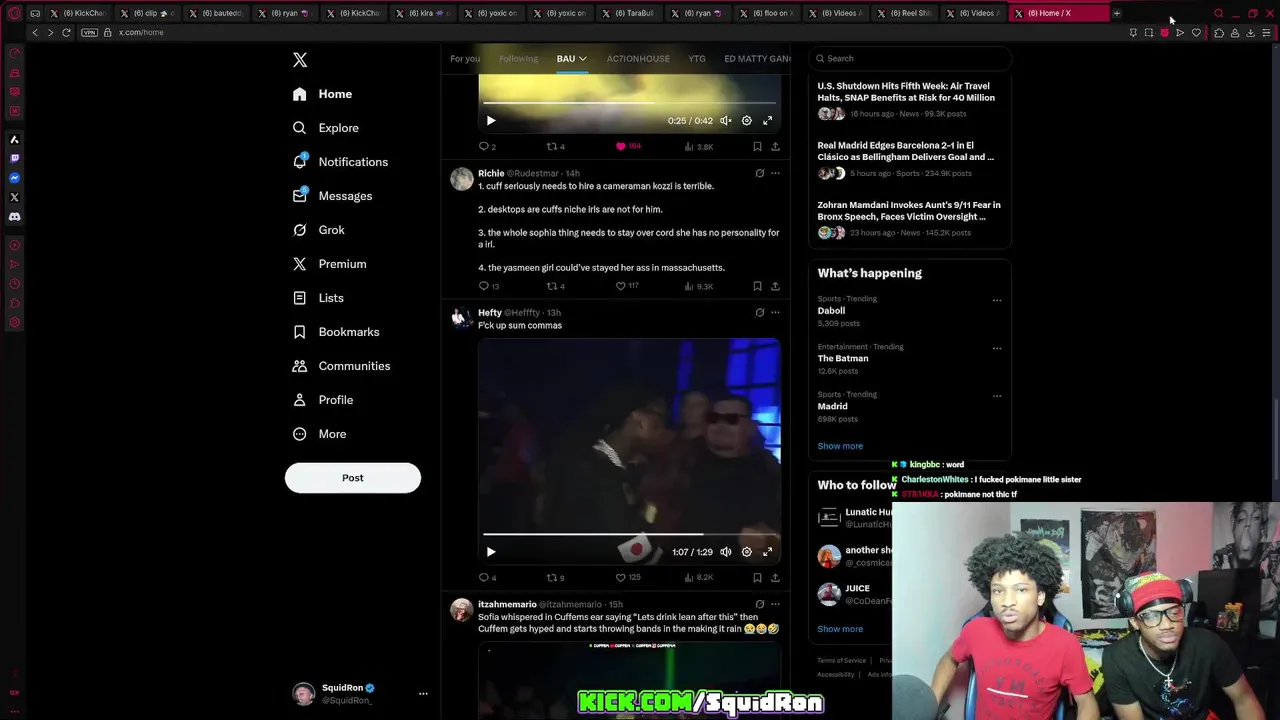Viewport: 1280px width, 720px height.
Task: Switch to the ACTIONHOUSE tab
Action: pyautogui.click(x=638, y=58)
